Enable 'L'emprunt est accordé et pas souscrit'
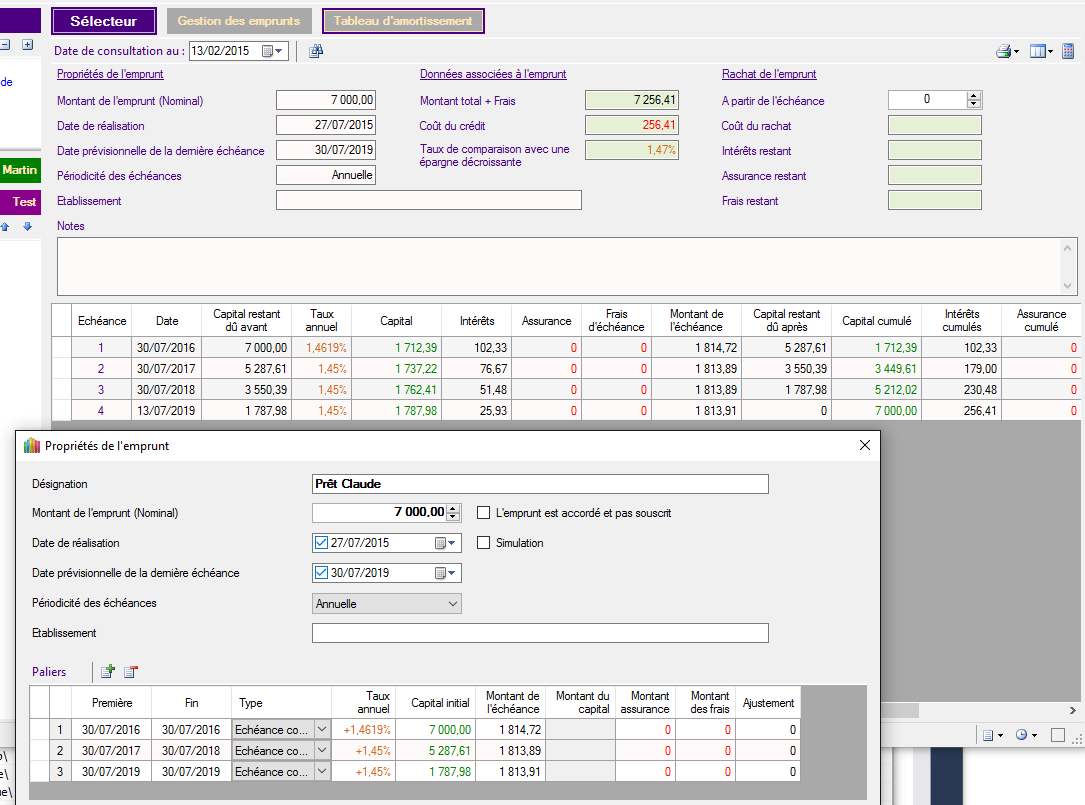 (484, 513)
